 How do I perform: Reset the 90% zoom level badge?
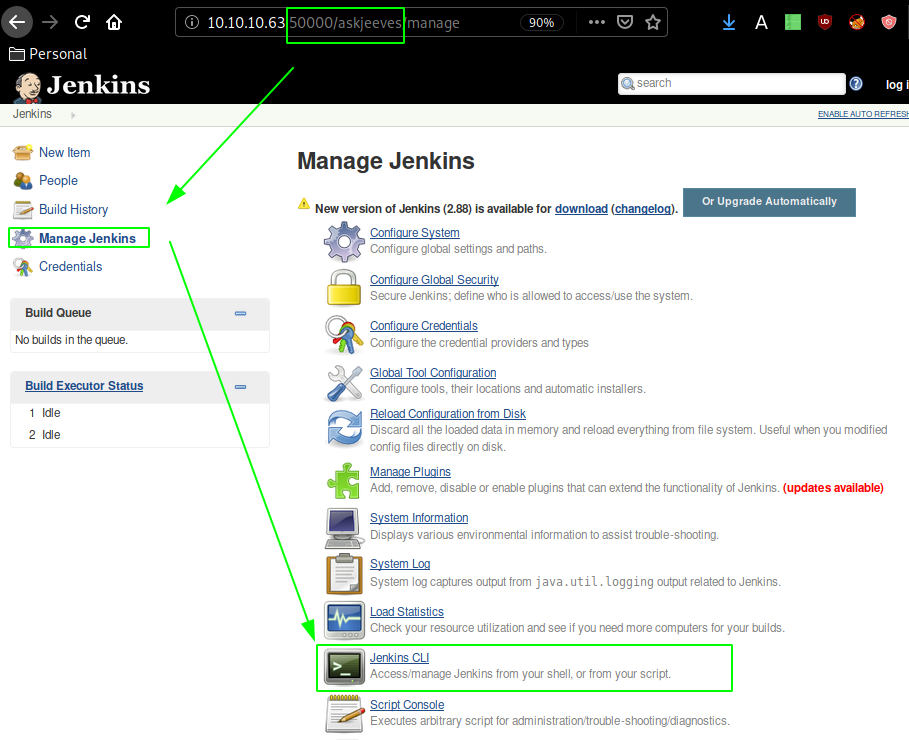click(x=541, y=23)
